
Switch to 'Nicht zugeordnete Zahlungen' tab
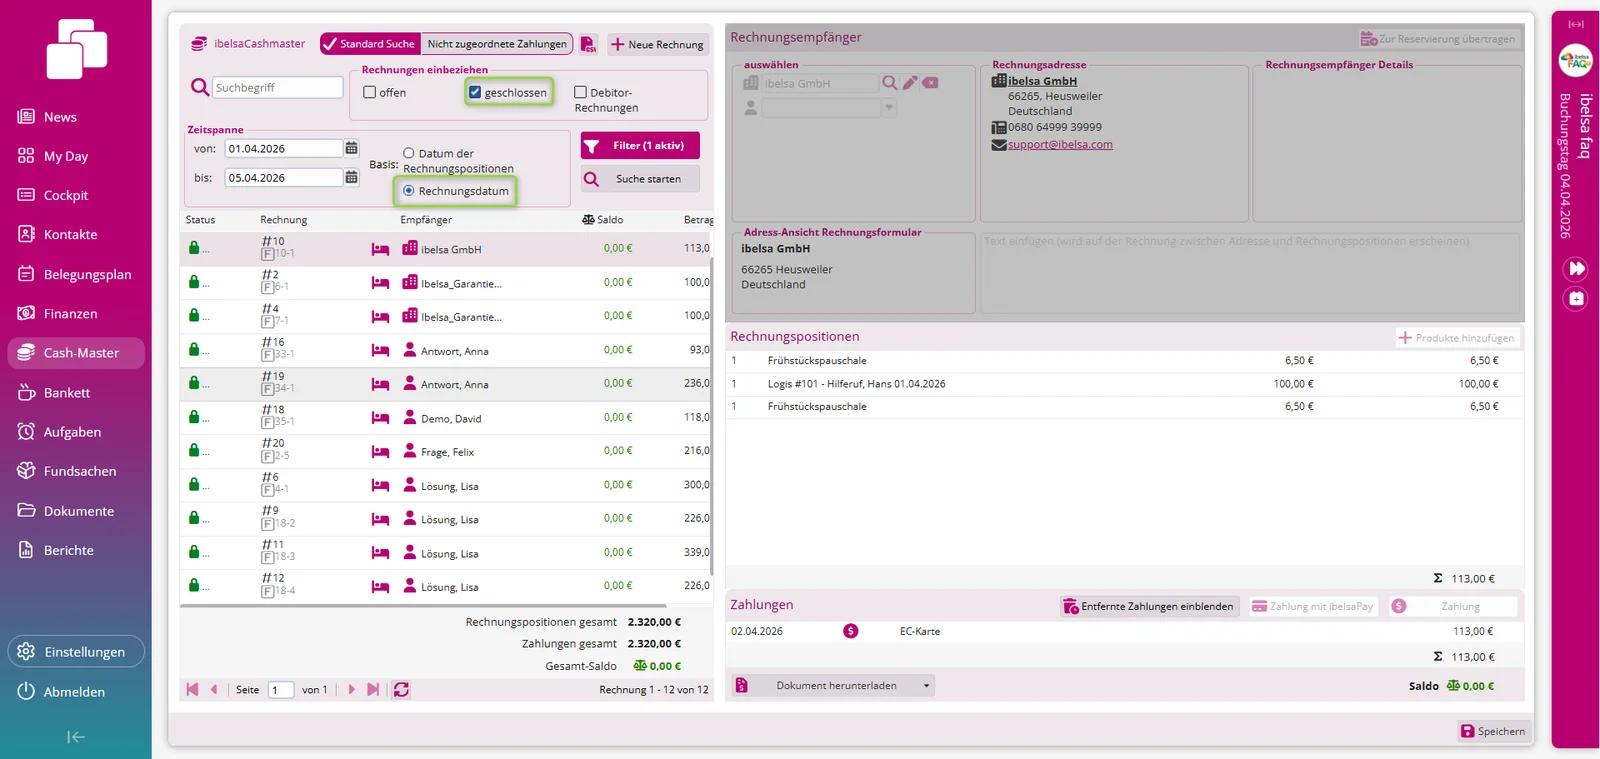tap(497, 44)
